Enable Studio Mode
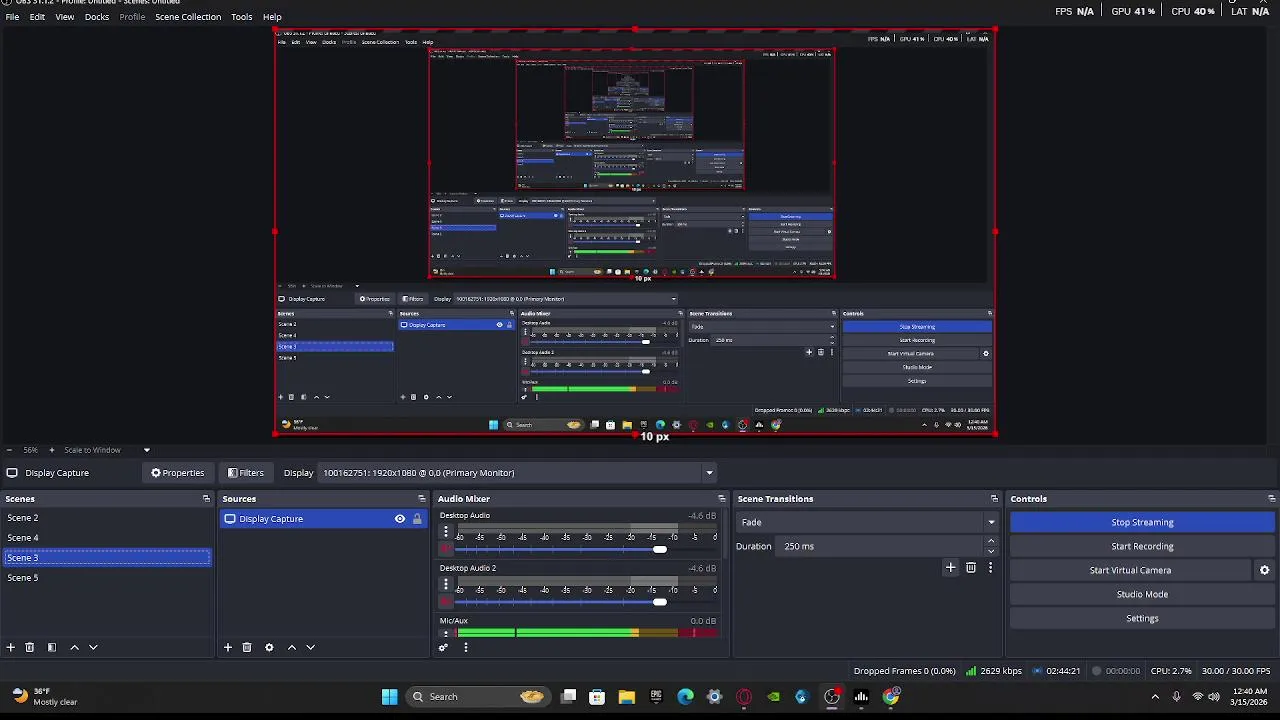 coord(1142,594)
